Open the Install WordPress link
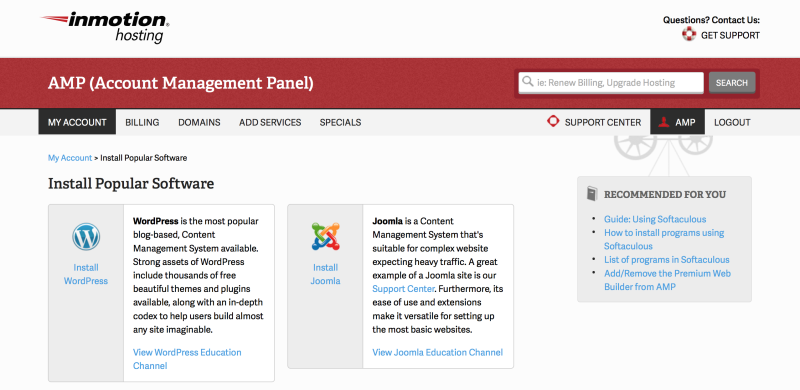Screen dimensions: 800x390 [86, 274]
